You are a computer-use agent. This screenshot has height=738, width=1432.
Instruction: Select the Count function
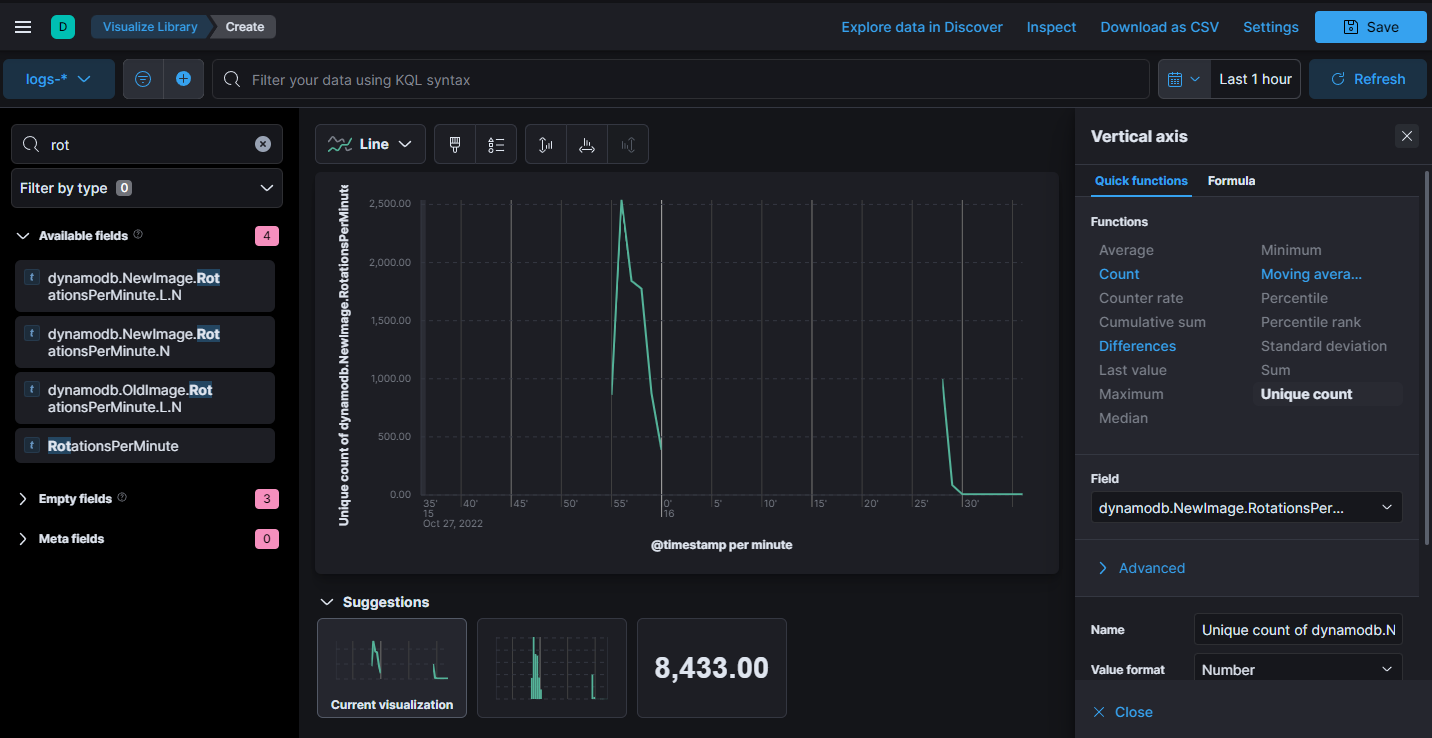tap(1119, 274)
